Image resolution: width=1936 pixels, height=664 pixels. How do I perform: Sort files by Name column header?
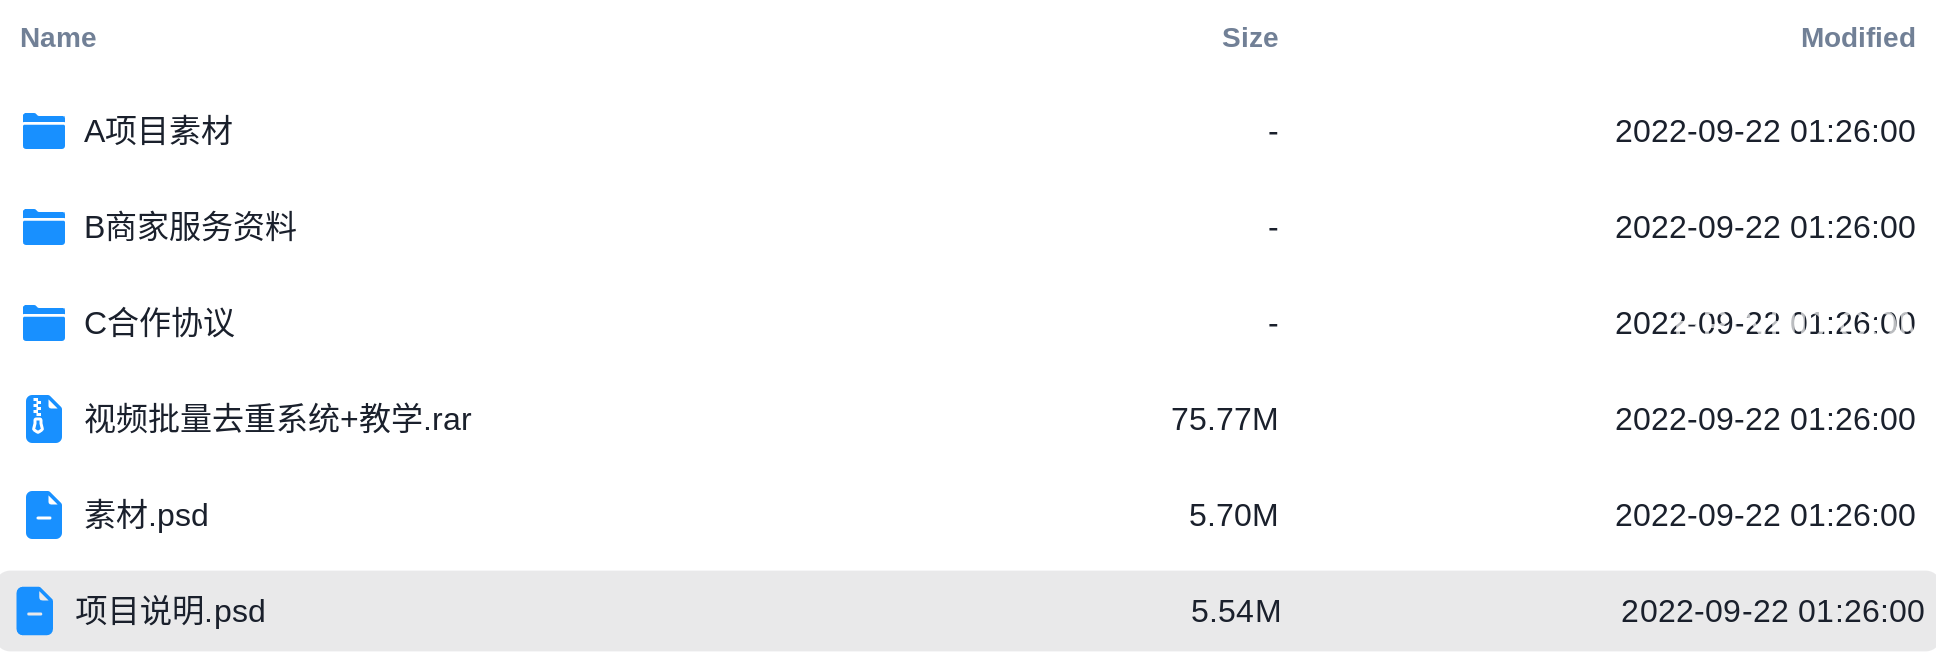coord(58,38)
